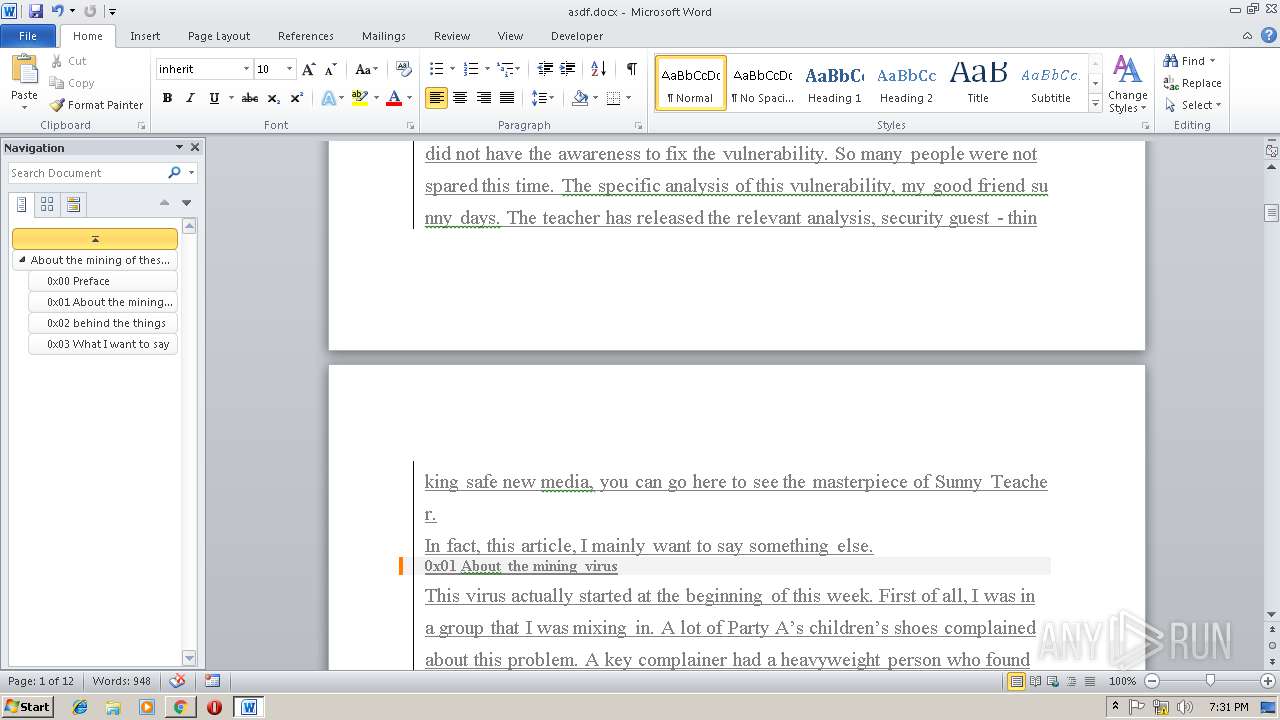Image resolution: width=1280 pixels, height=720 pixels.
Task: Browse headings in Navigation pane
Action: click(x=22, y=204)
